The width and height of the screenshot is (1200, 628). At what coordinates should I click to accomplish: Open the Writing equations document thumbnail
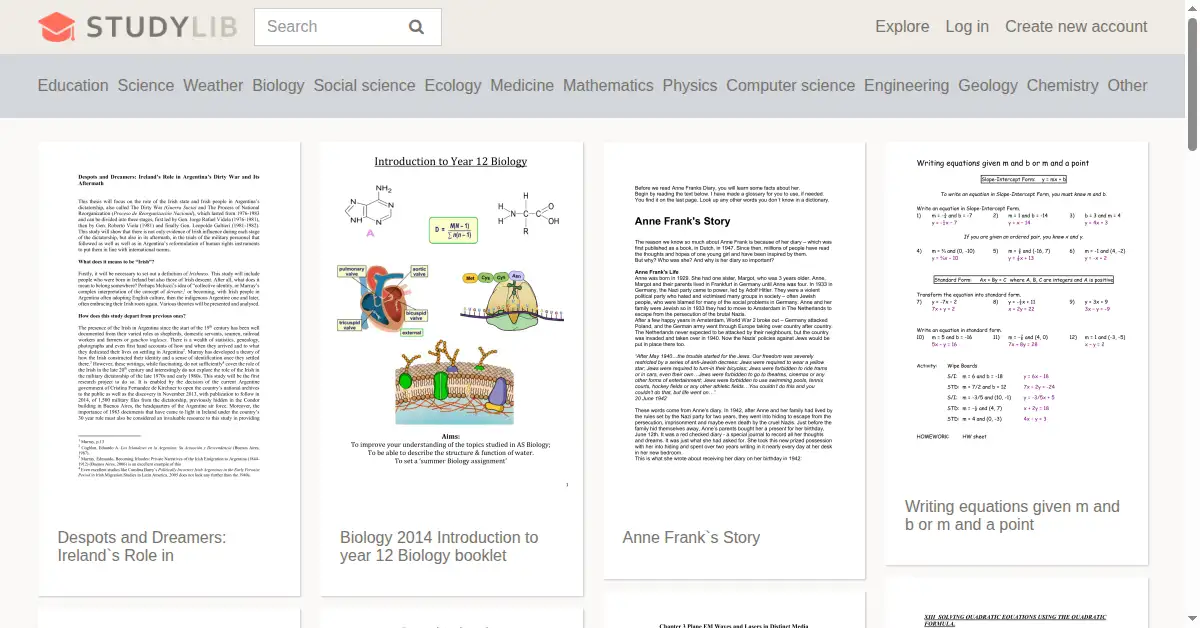(x=1016, y=310)
